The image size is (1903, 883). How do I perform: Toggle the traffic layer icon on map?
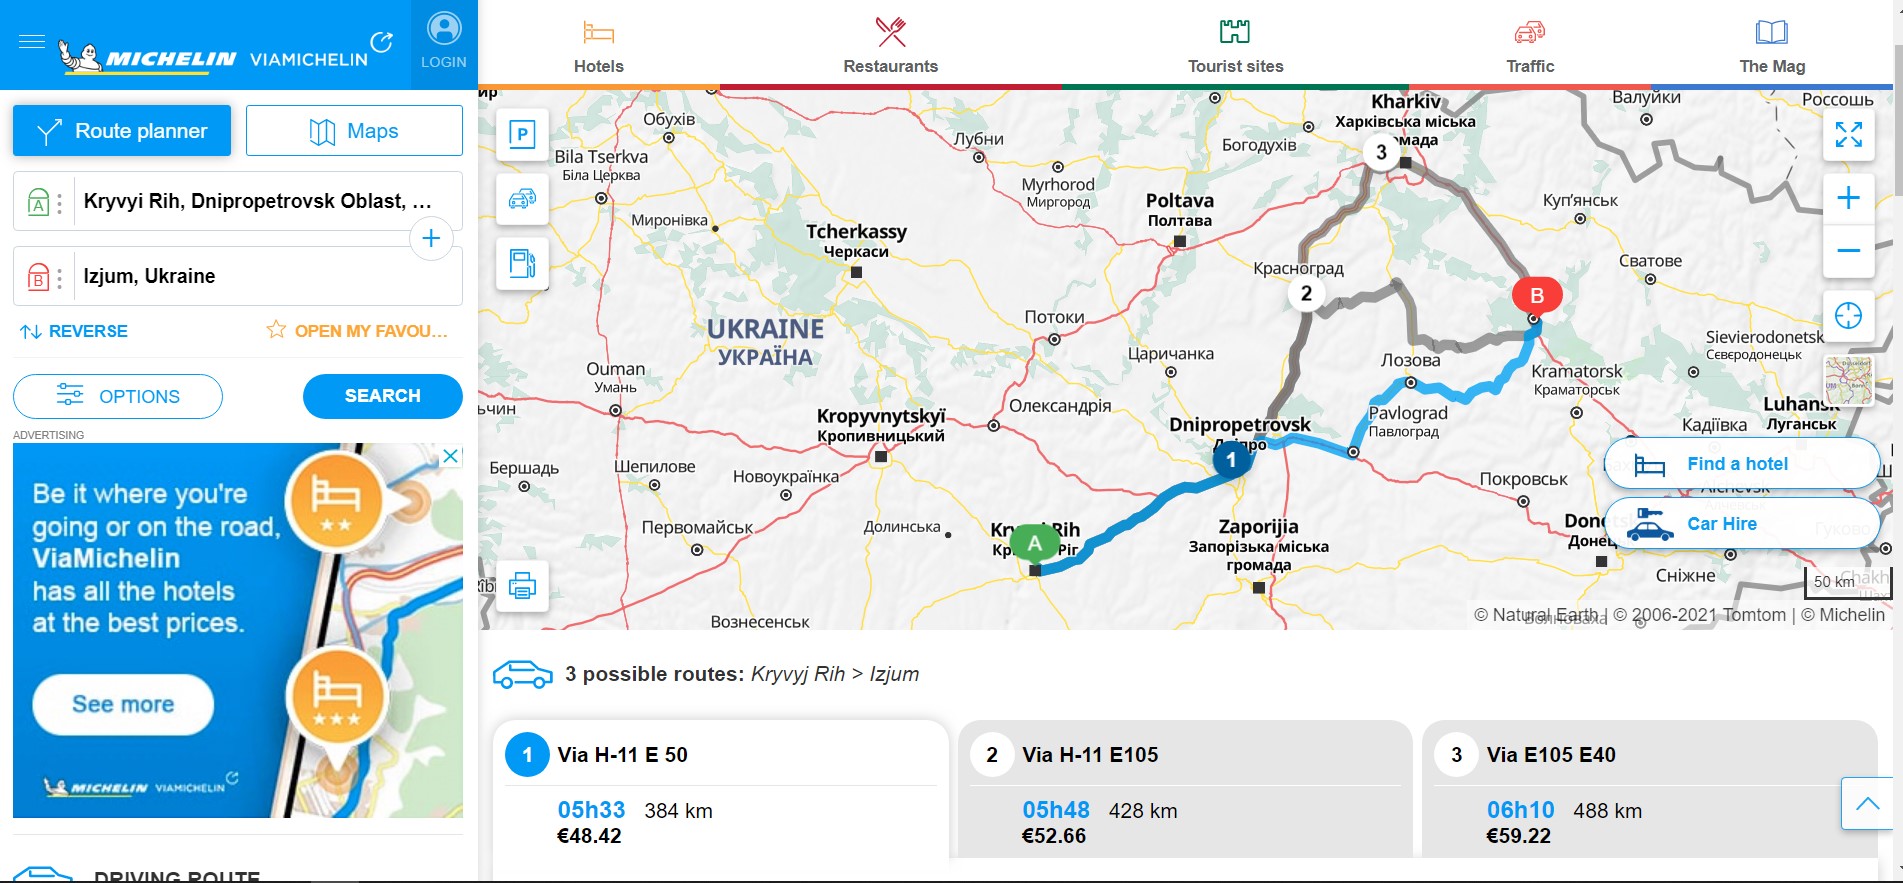pyautogui.click(x=522, y=199)
